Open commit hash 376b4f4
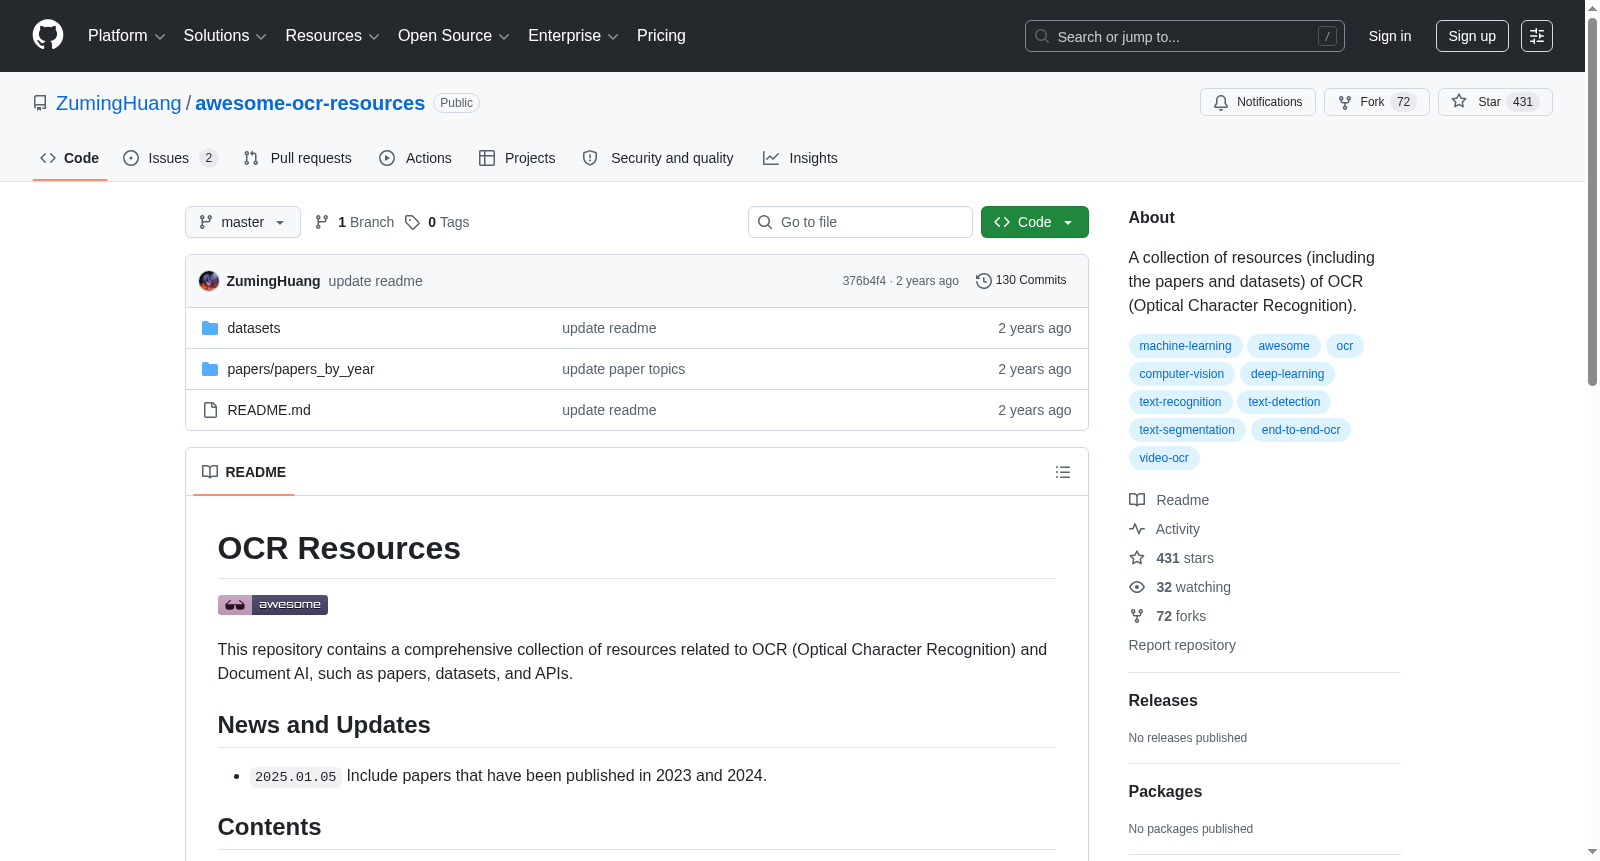1600x861 pixels. (864, 281)
